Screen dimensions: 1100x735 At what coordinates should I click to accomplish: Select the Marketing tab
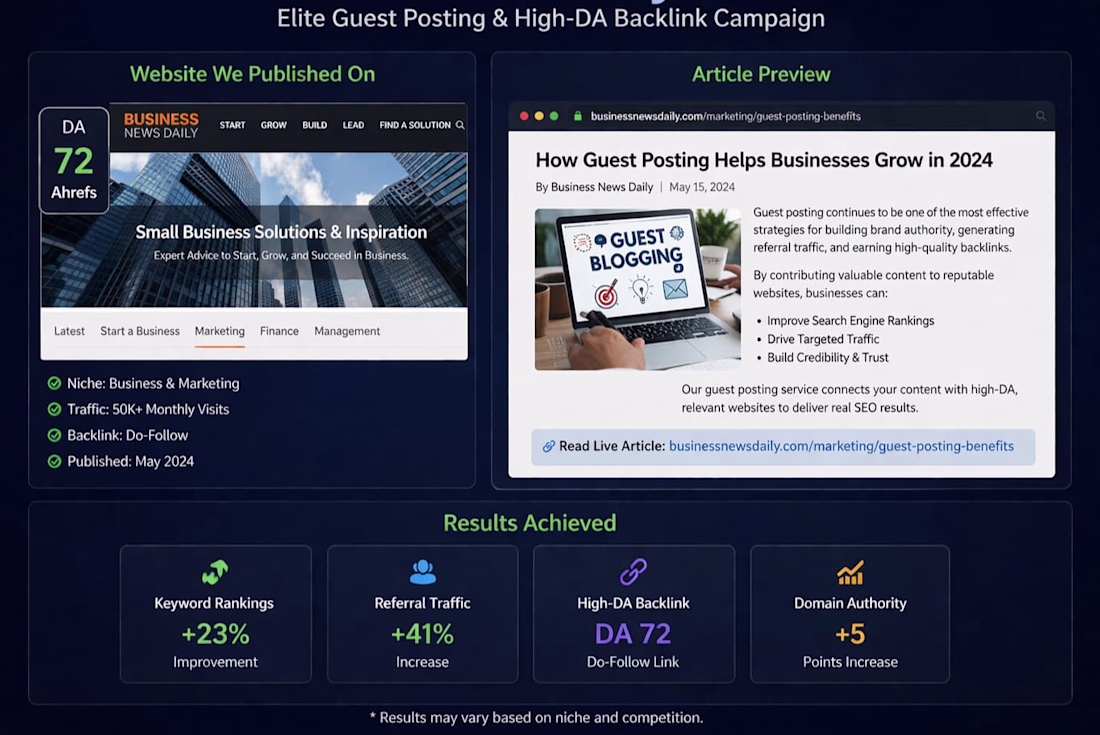(x=220, y=331)
